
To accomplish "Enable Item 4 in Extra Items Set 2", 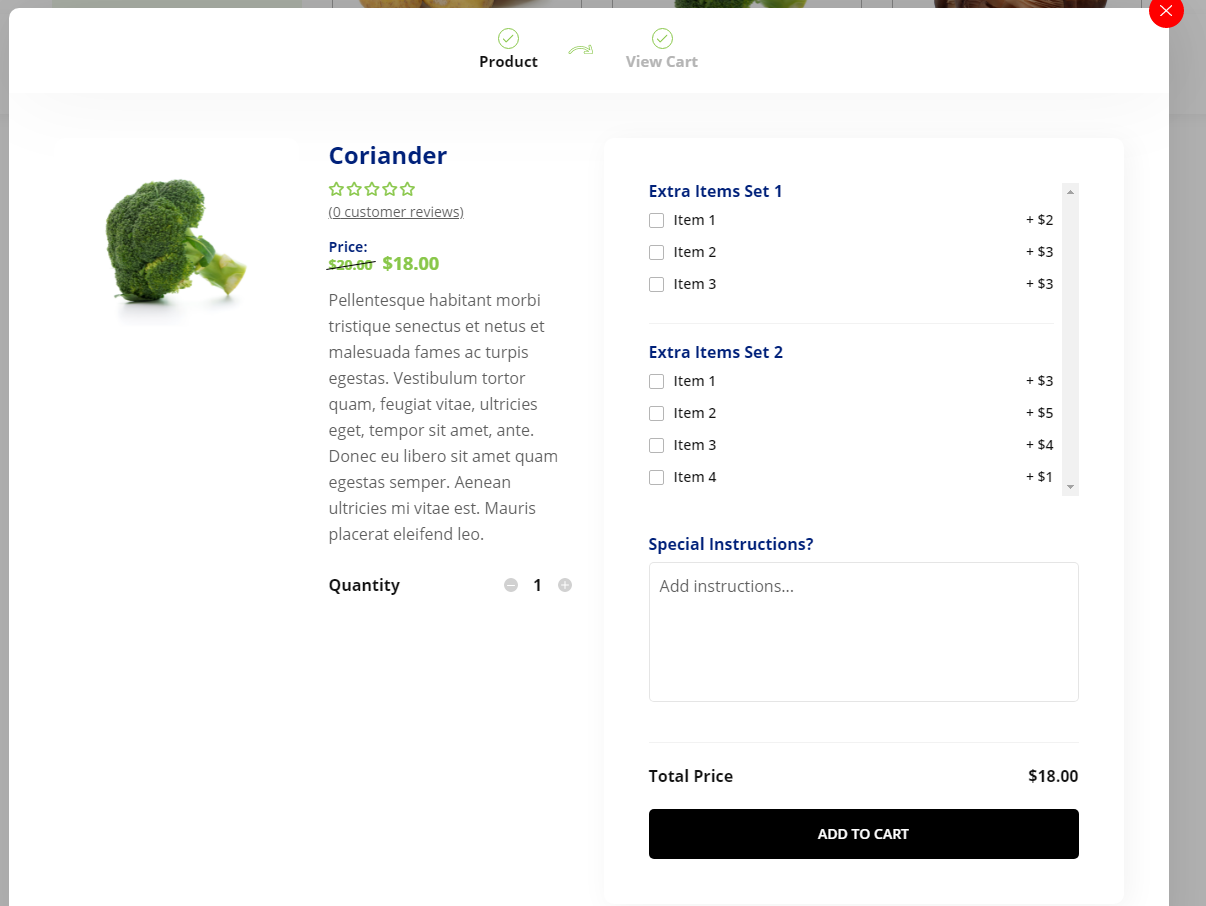I will pyautogui.click(x=657, y=477).
